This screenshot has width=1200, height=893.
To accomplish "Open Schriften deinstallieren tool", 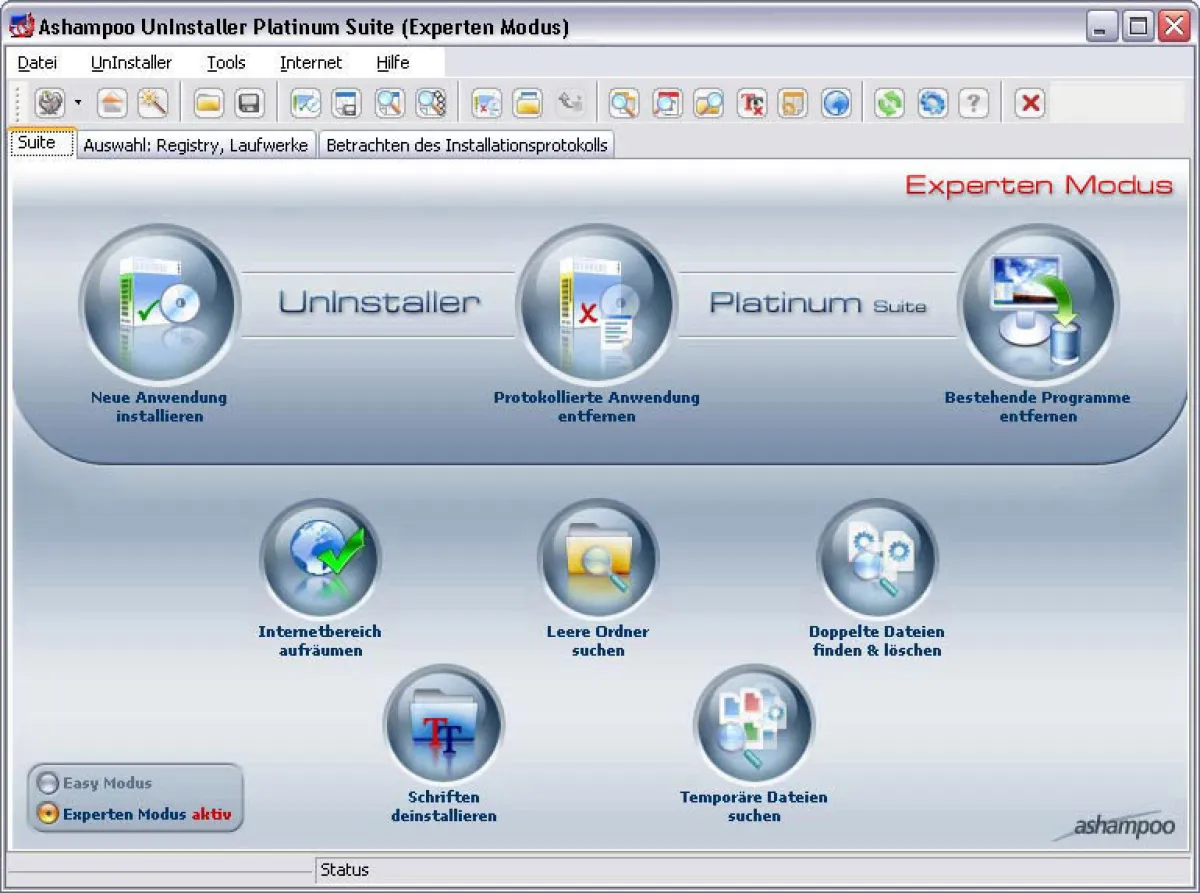I will 443,725.
